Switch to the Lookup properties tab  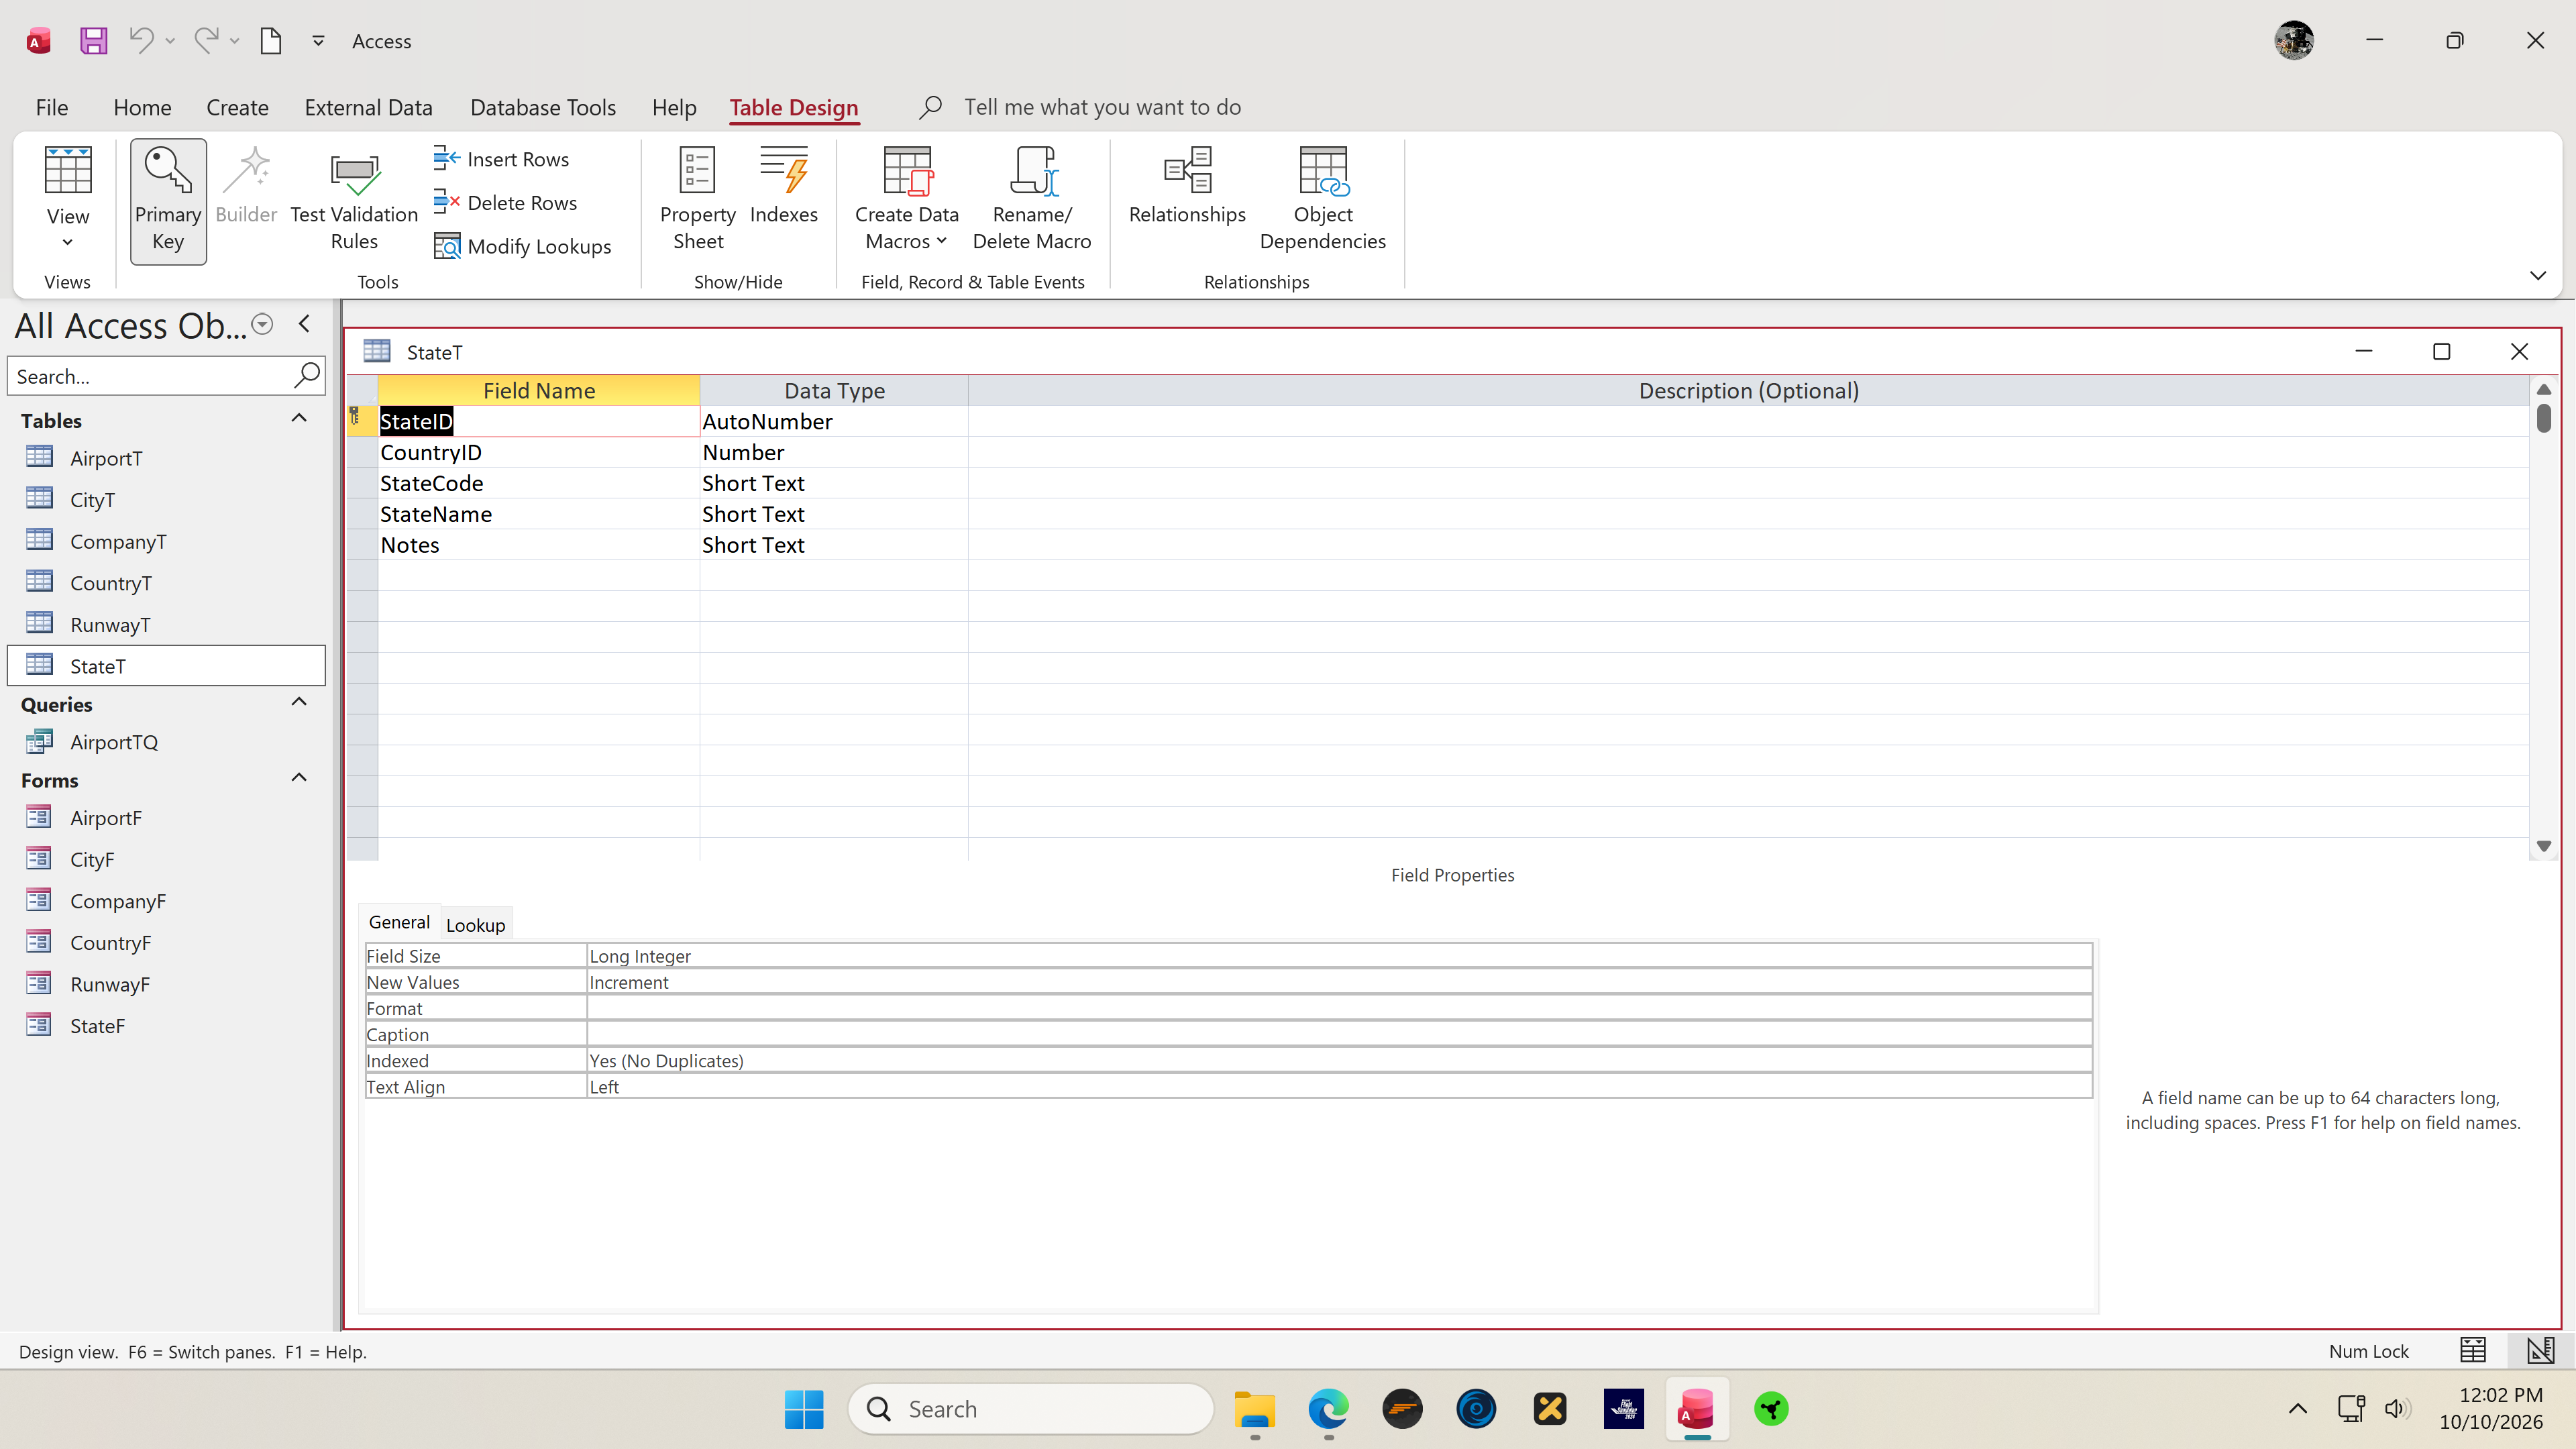click(x=475, y=925)
